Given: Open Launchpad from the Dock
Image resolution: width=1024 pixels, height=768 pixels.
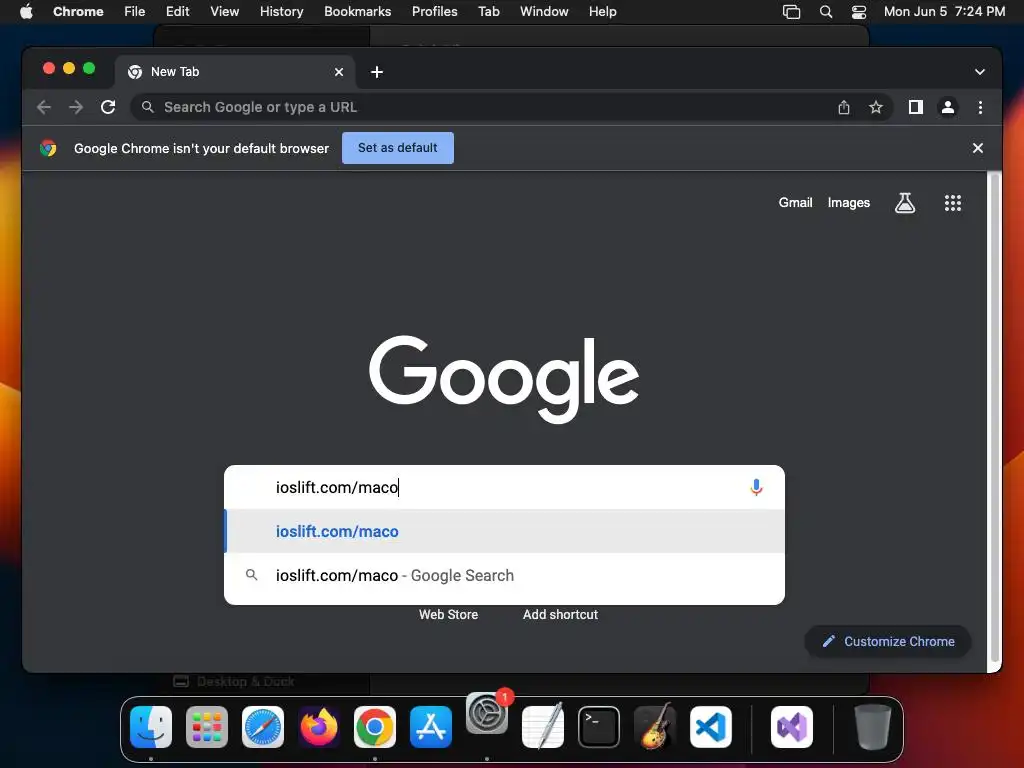Looking at the screenshot, I should coord(207,727).
